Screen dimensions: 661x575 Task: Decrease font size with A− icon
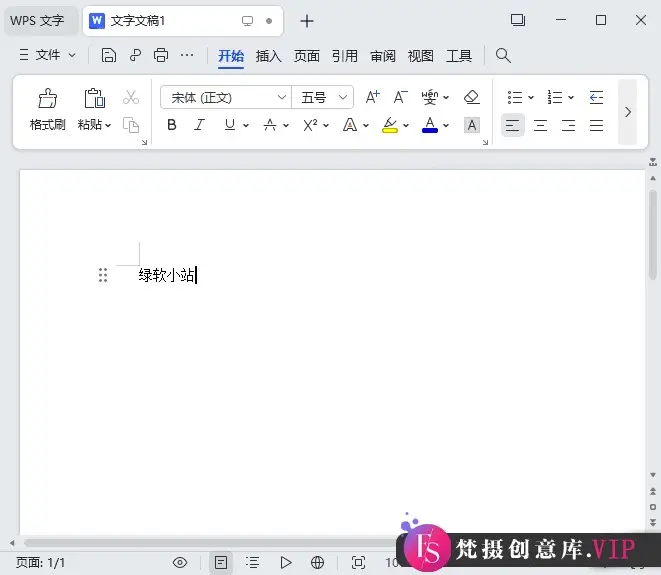click(x=400, y=97)
